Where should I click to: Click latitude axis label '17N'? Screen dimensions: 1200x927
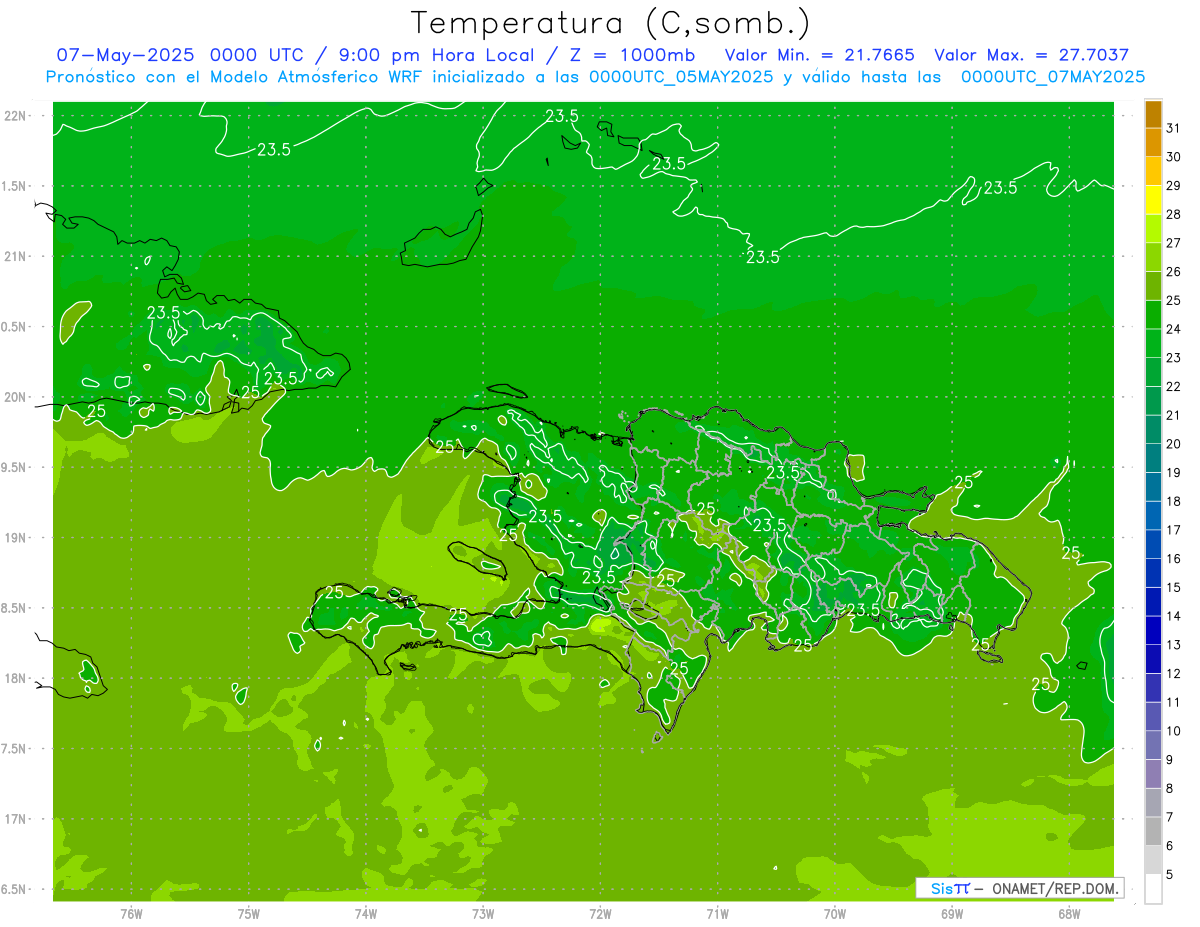[16, 819]
